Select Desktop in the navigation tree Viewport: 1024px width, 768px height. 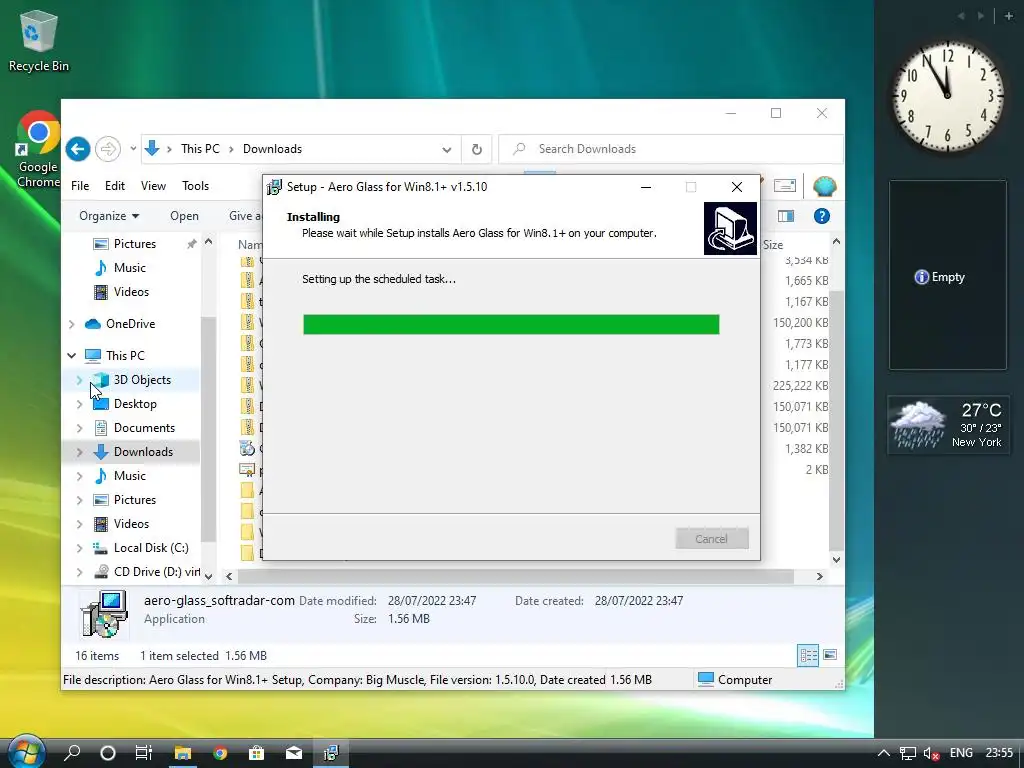click(135, 404)
